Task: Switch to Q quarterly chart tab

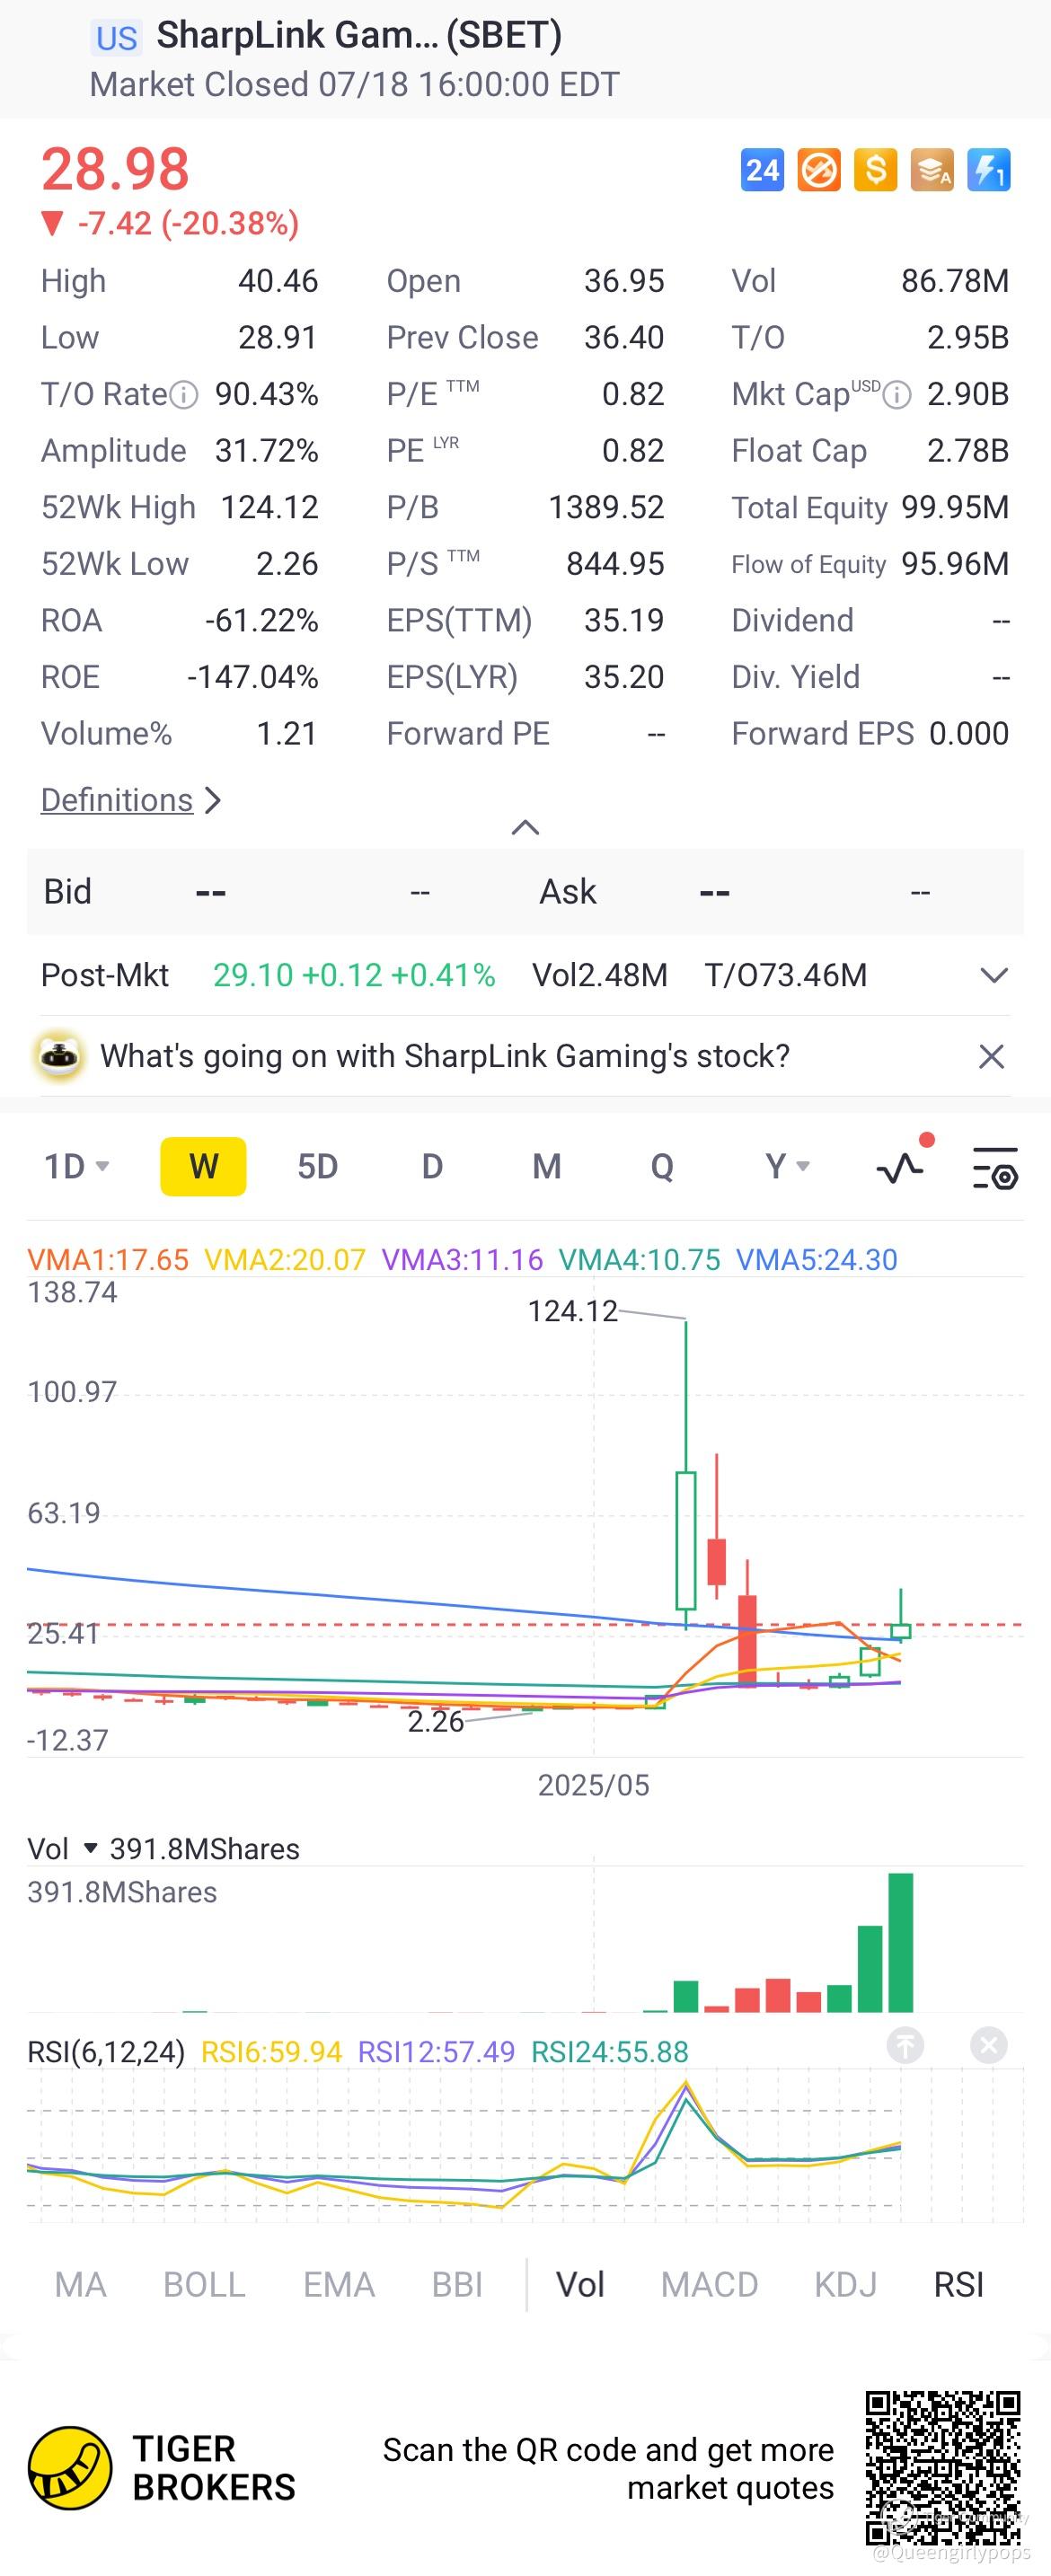Action: pyautogui.click(x=662, y=1166)
